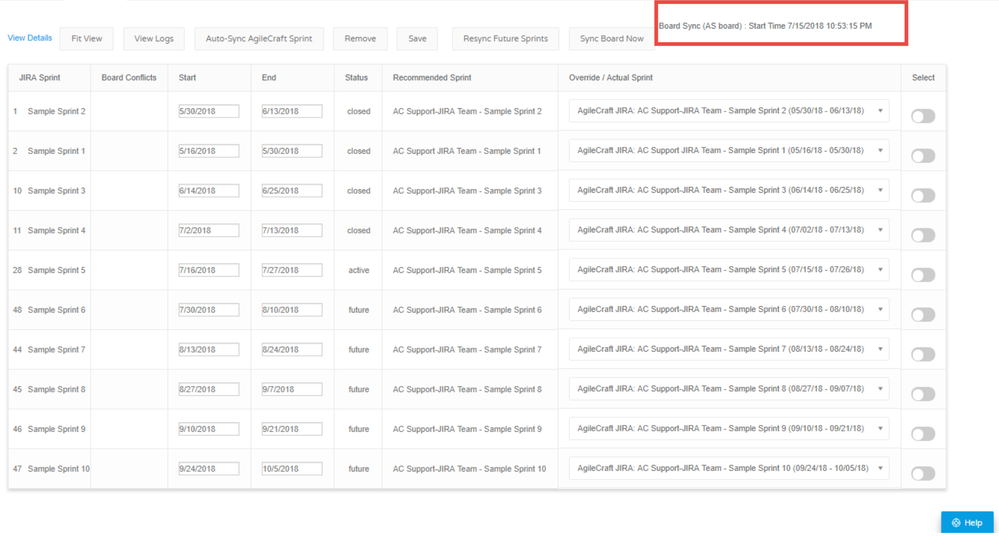This screenshot has height=537, width=999.
Task: Click recommended sprint 'AC Support JIRA Team - Sample Sprint 1'
Action: click(467, 151)
